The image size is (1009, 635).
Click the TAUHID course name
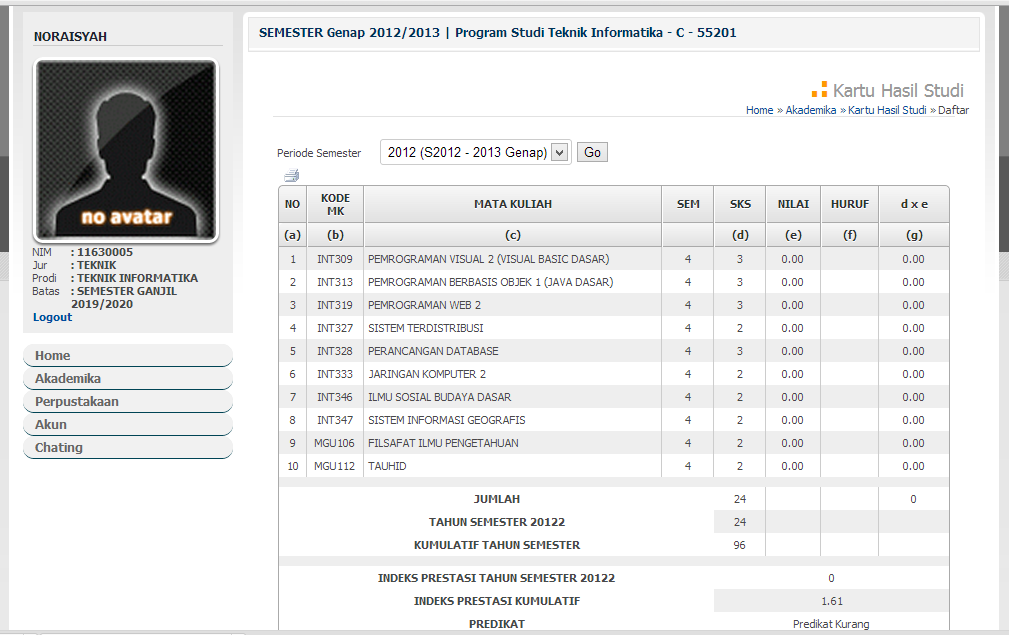[x=387, y=466]
